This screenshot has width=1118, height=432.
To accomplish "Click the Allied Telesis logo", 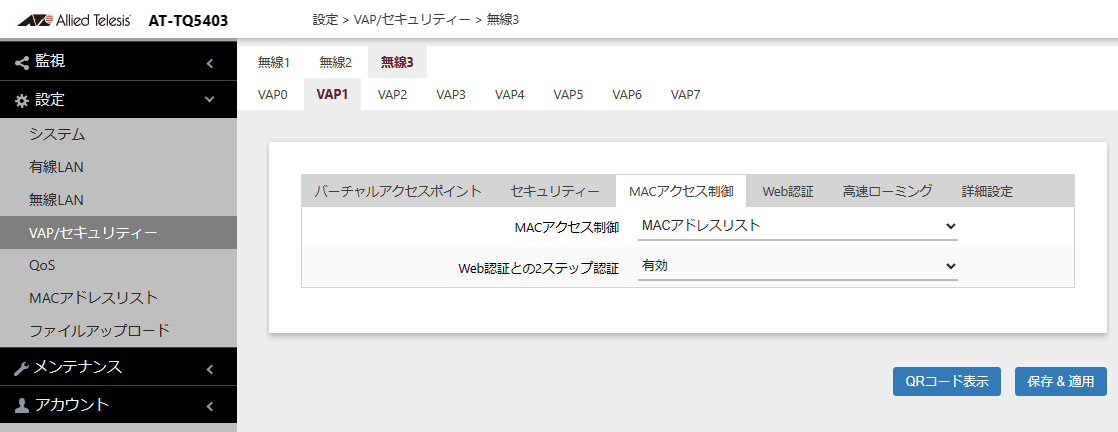I will [73, 20].
